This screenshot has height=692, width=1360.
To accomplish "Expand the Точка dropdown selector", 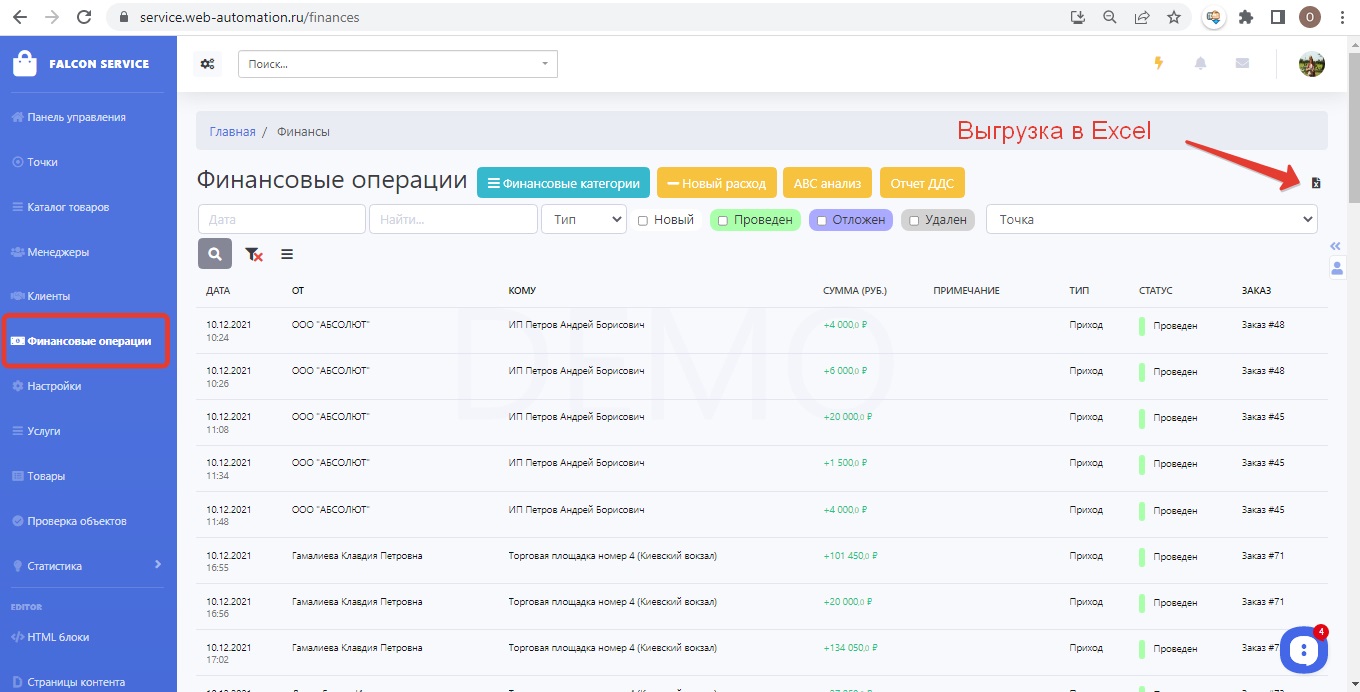I will point(1151,219).
